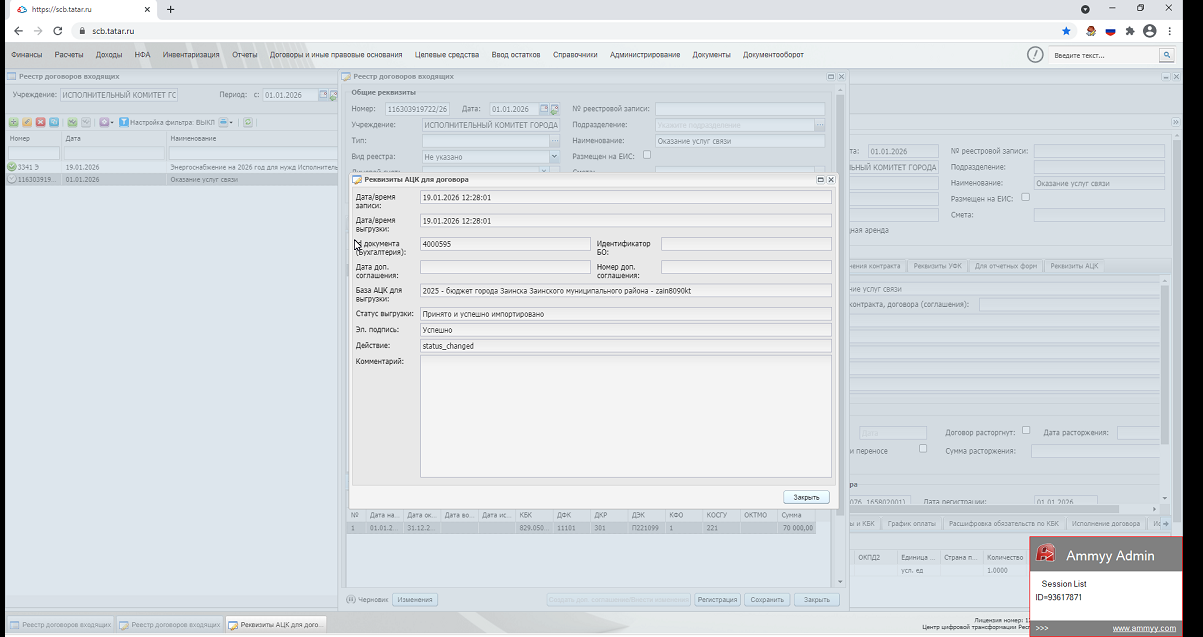Bookmark page with the star icon
This screenshot has width=1203, height=637.
[x=1066, y=31]
